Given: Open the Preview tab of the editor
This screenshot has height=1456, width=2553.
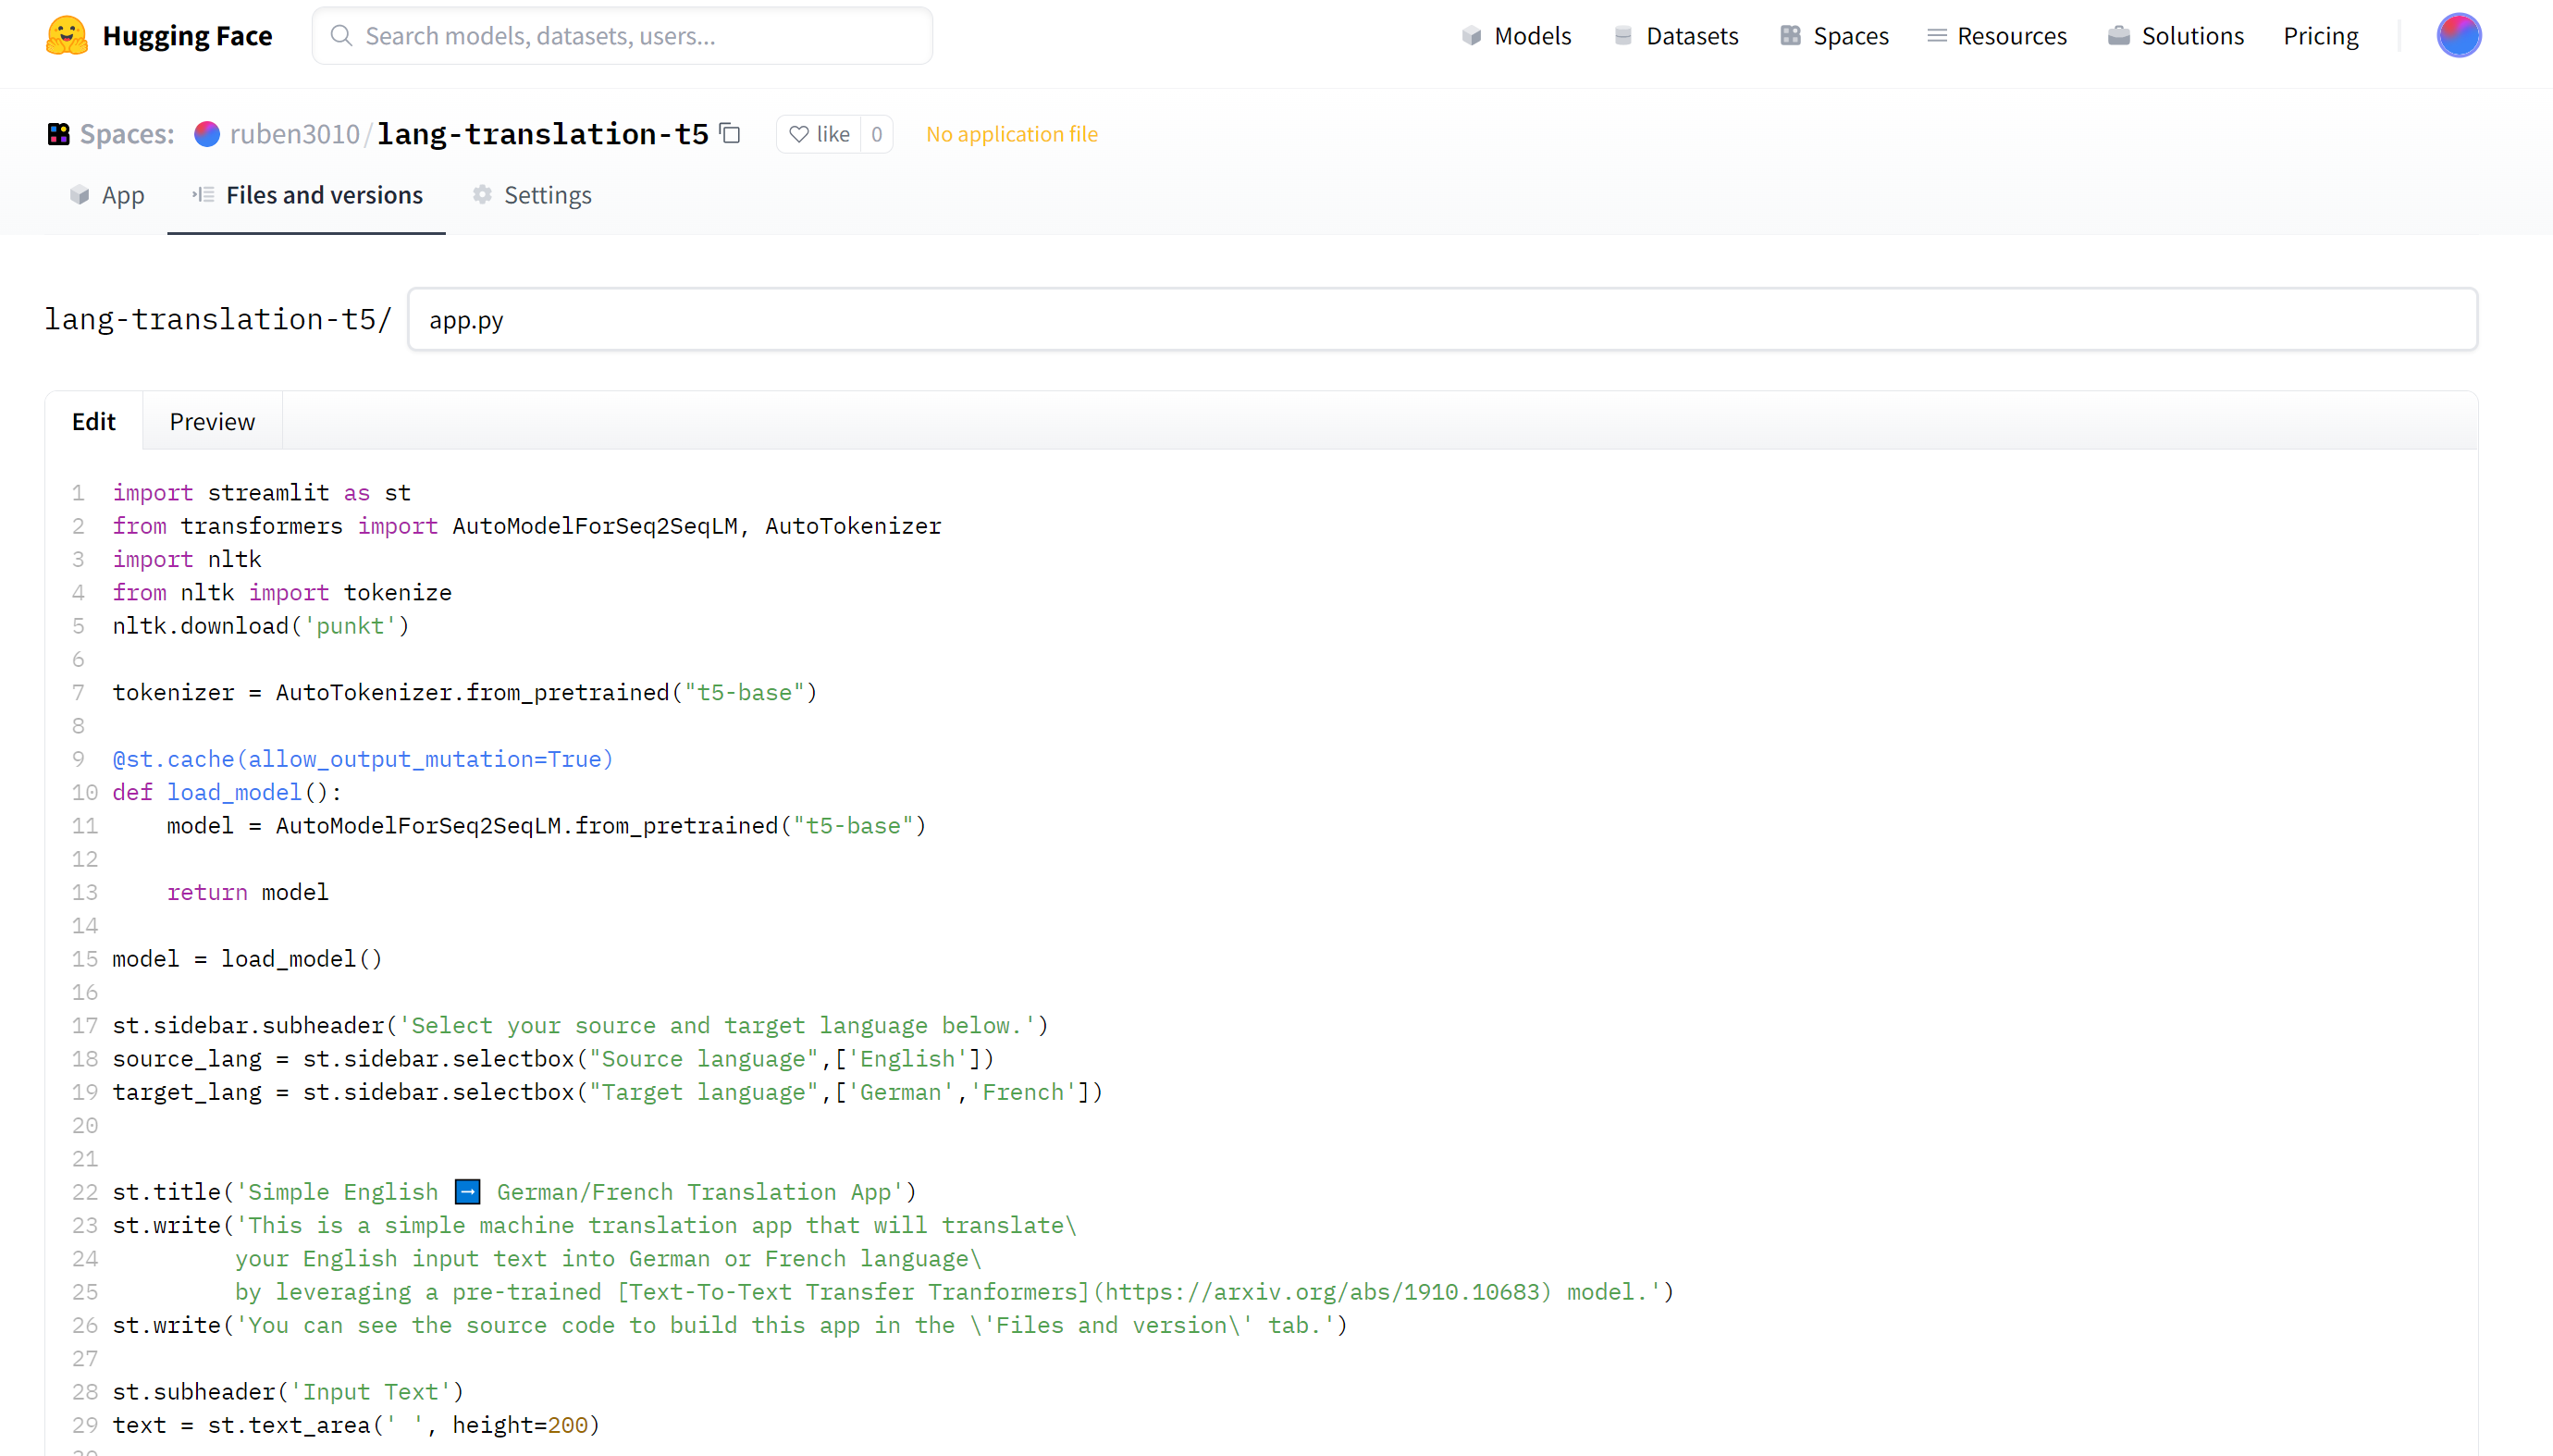Looking at the screenshot, I should 212,421.
